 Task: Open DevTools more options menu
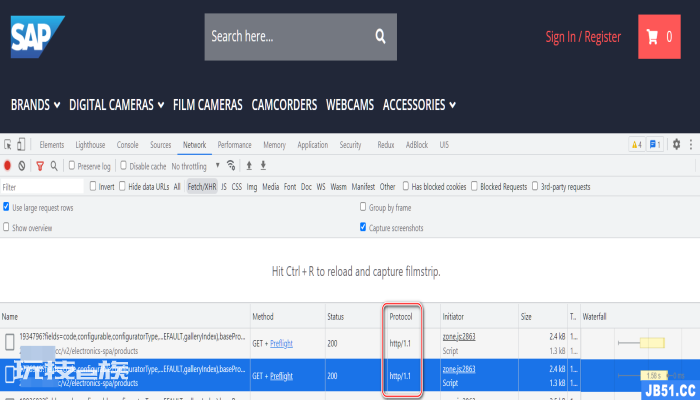pos(691,144)
